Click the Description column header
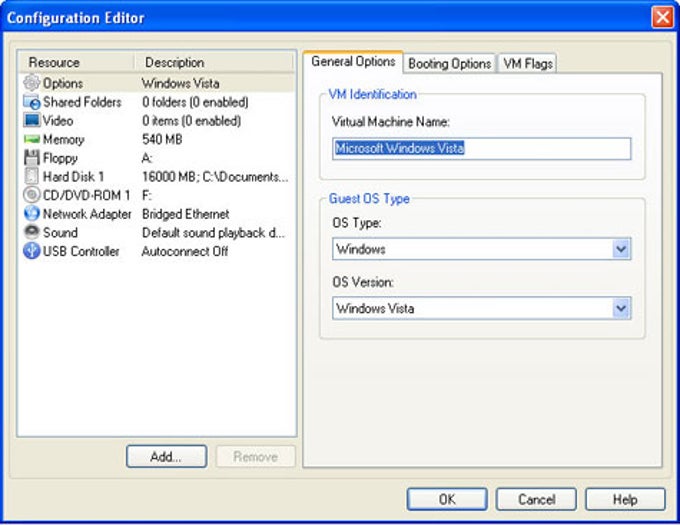This screenshot has height=525, width=680. [x=213, y=62]
